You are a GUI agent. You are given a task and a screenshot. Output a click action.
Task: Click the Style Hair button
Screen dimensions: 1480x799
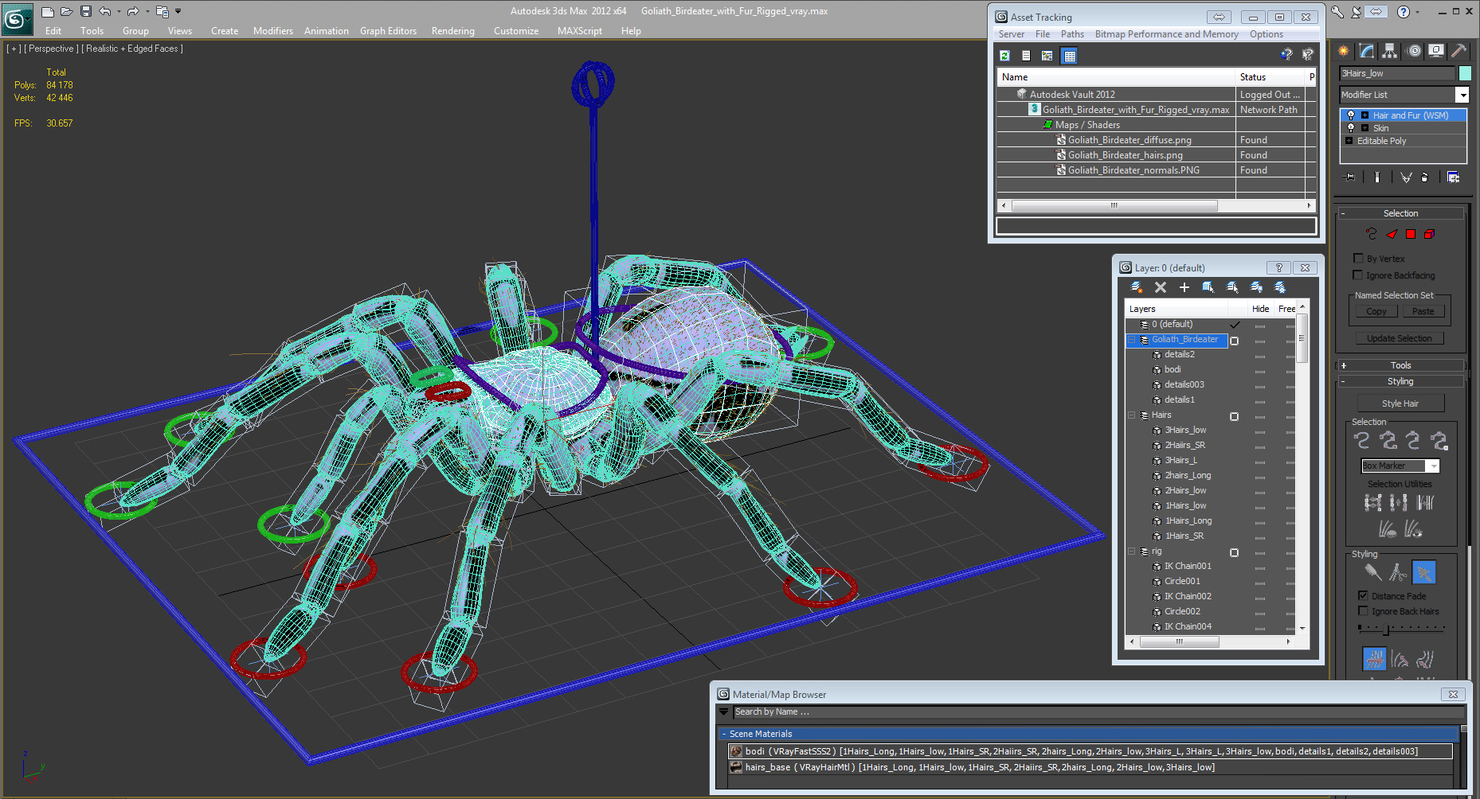(x=1400, y=404)
